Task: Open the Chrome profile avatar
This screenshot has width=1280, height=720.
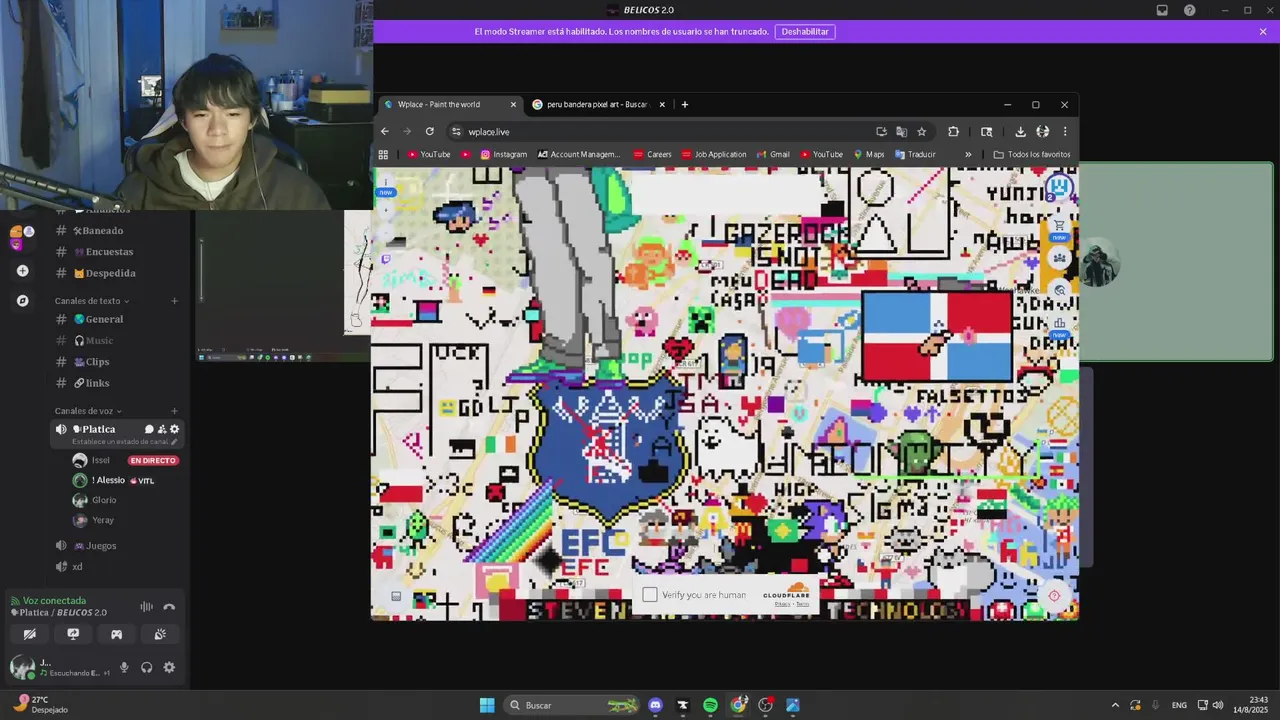Action: point(1043,131)
